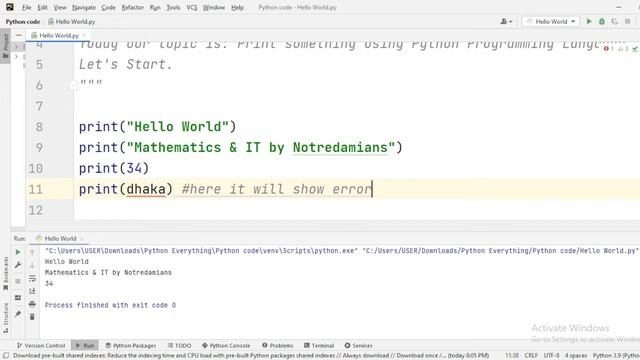
Task: Close the Hello World.py editor tab
Action: (84, 36)
